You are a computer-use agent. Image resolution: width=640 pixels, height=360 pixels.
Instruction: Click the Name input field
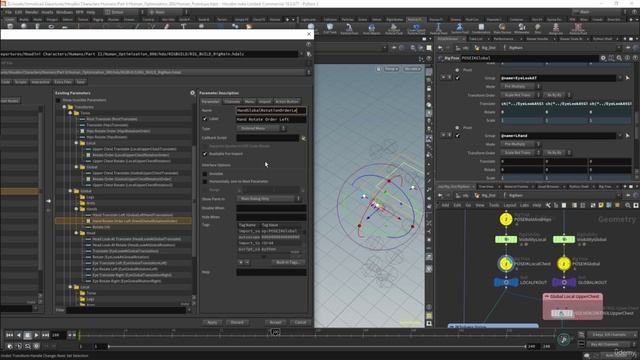[x=271, y=110]
